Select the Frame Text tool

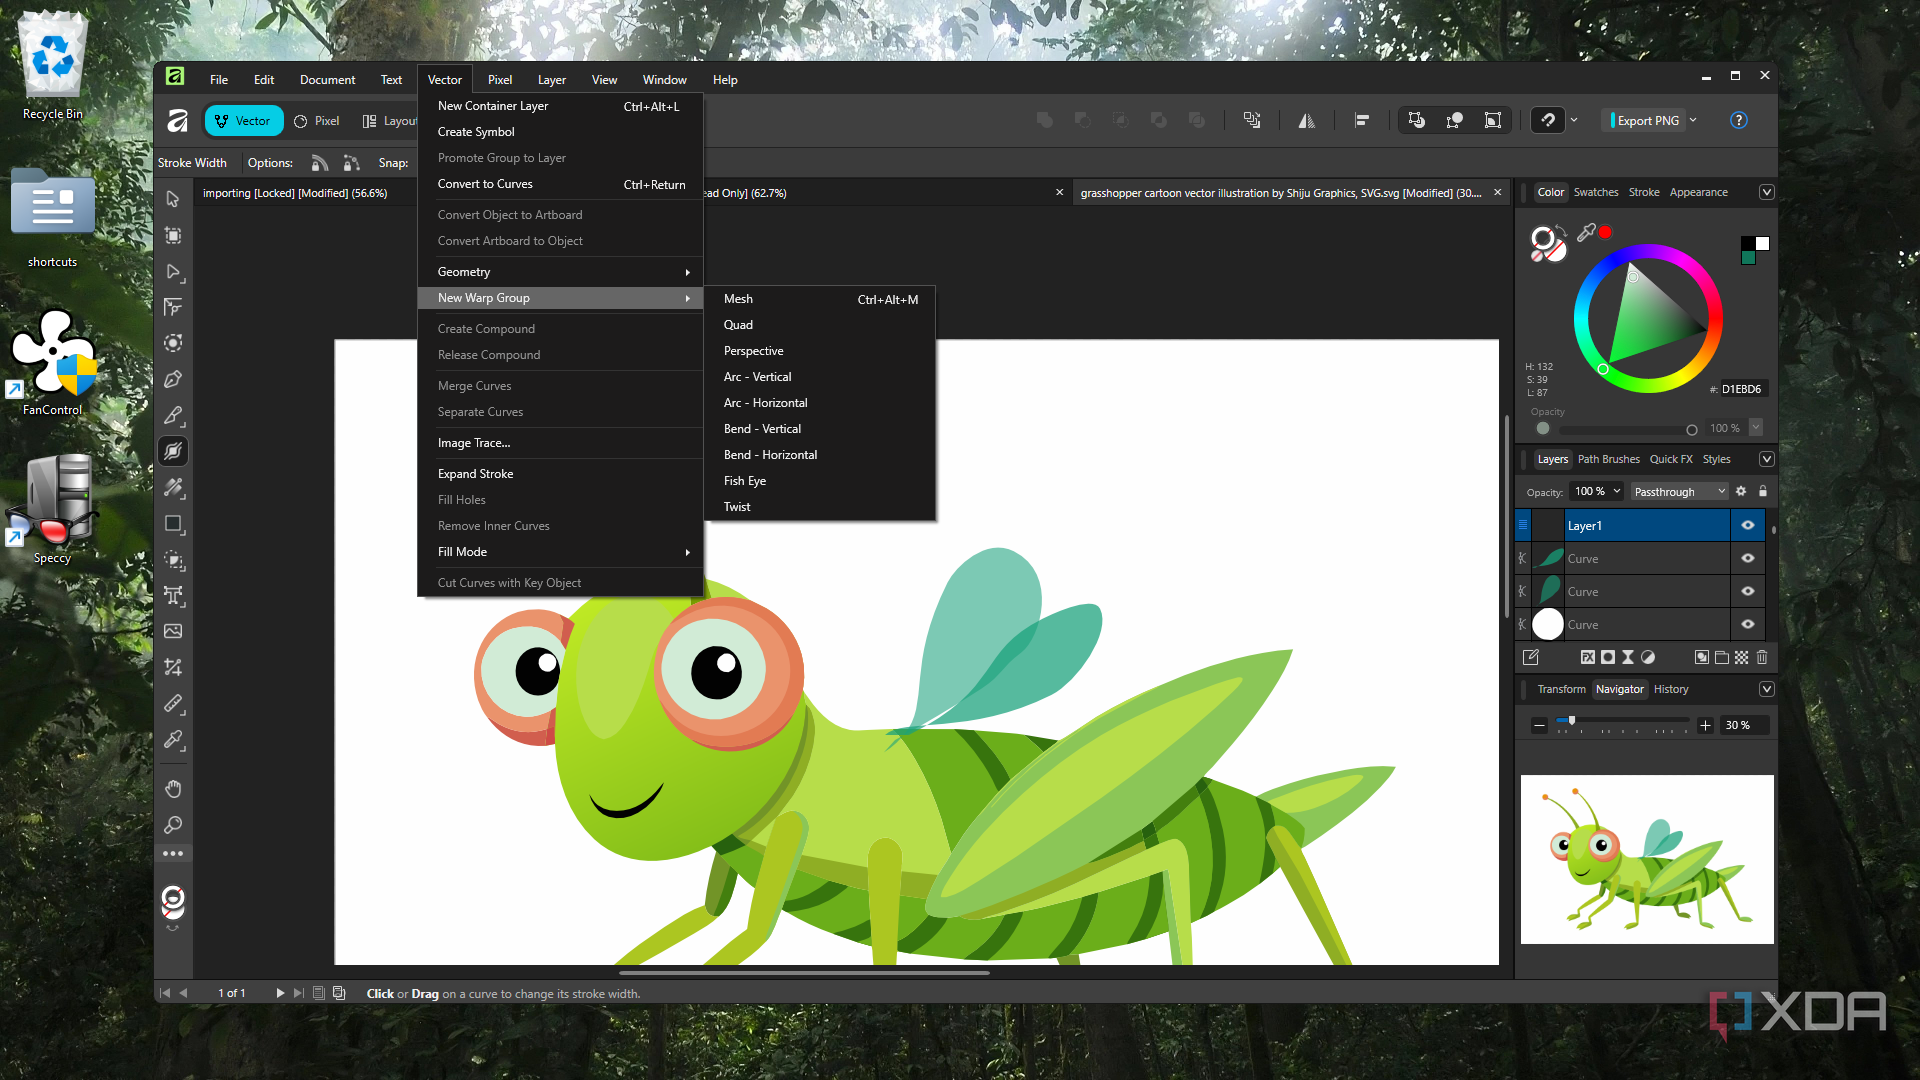(x=173, y=595)
